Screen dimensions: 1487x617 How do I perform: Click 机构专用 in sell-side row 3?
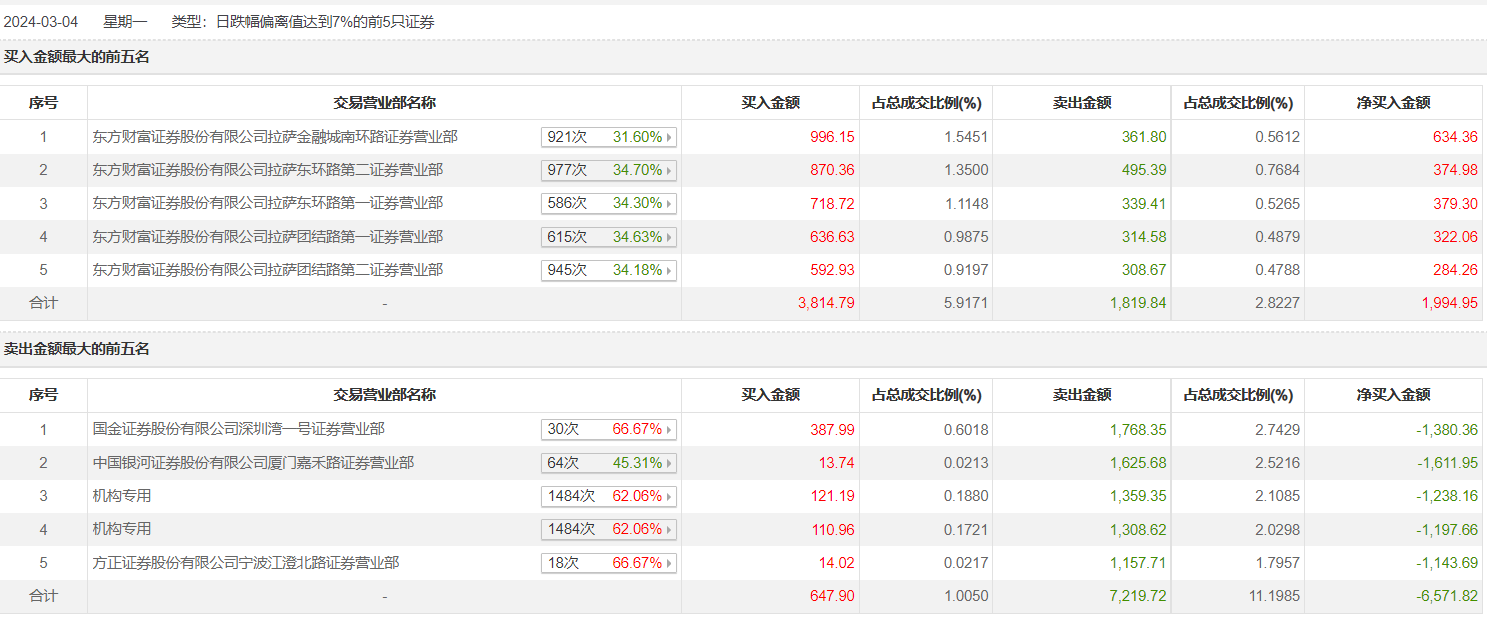[x=122, y=496]
